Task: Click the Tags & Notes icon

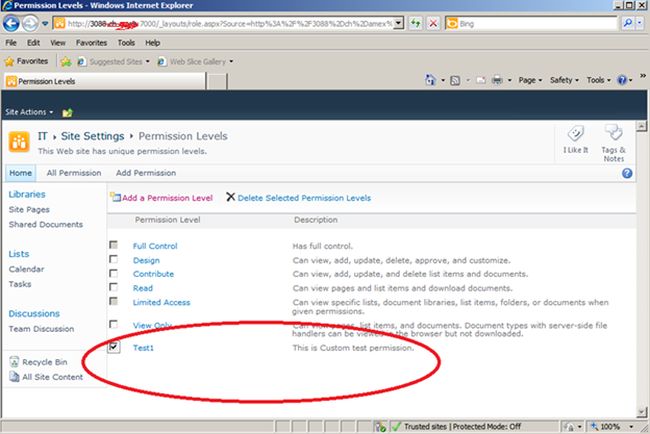Action: (614, 133)
